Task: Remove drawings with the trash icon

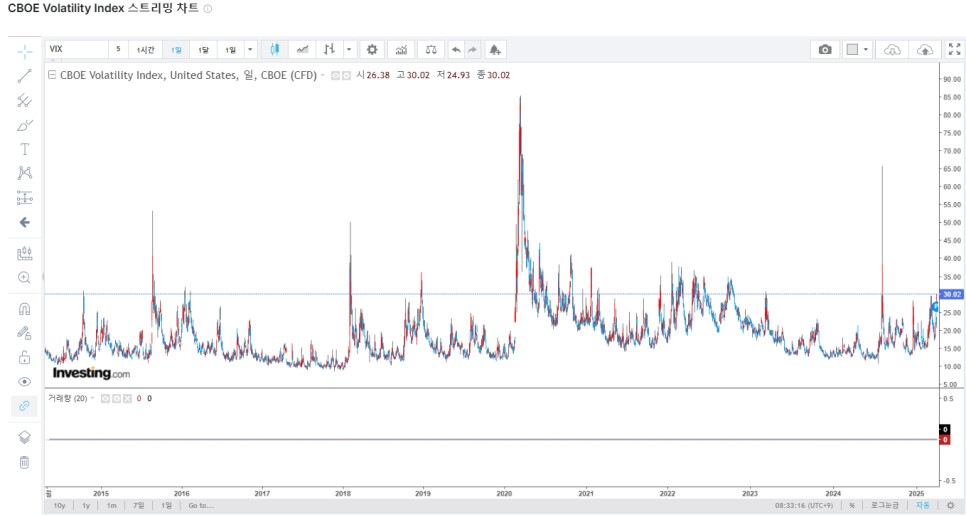Action: (x=25, y=462)
